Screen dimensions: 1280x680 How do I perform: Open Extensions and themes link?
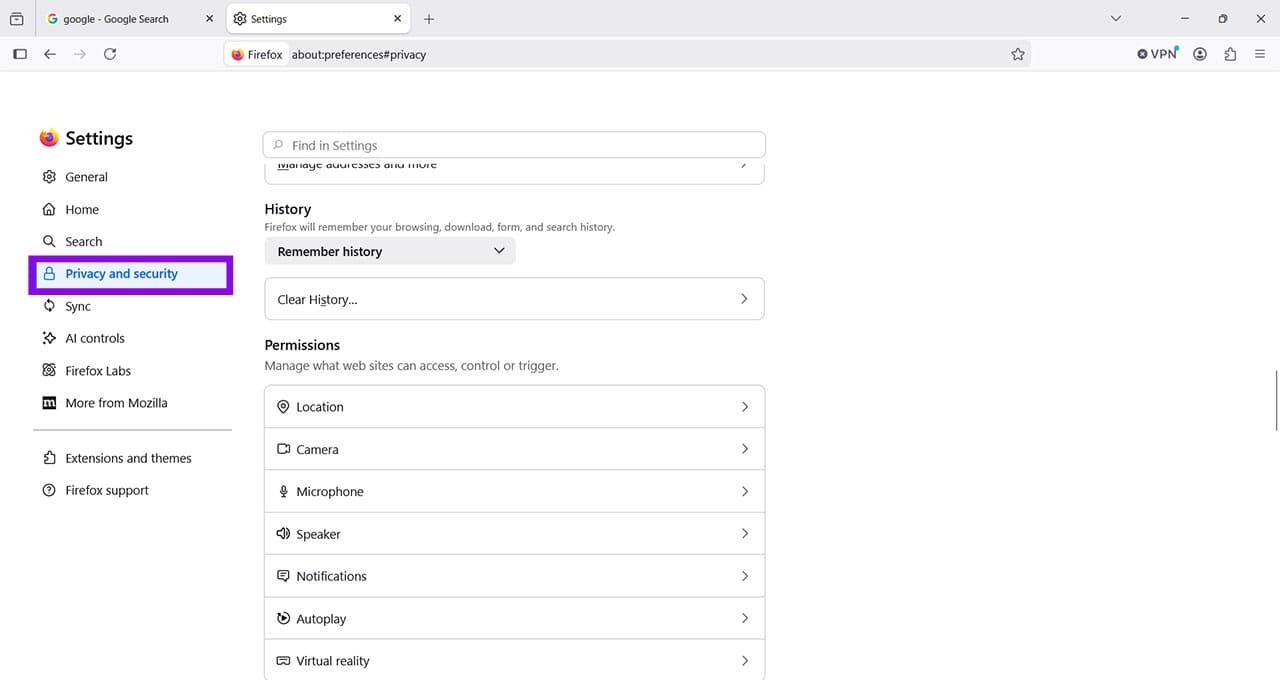pyautogui.click(x=130, y=458)
